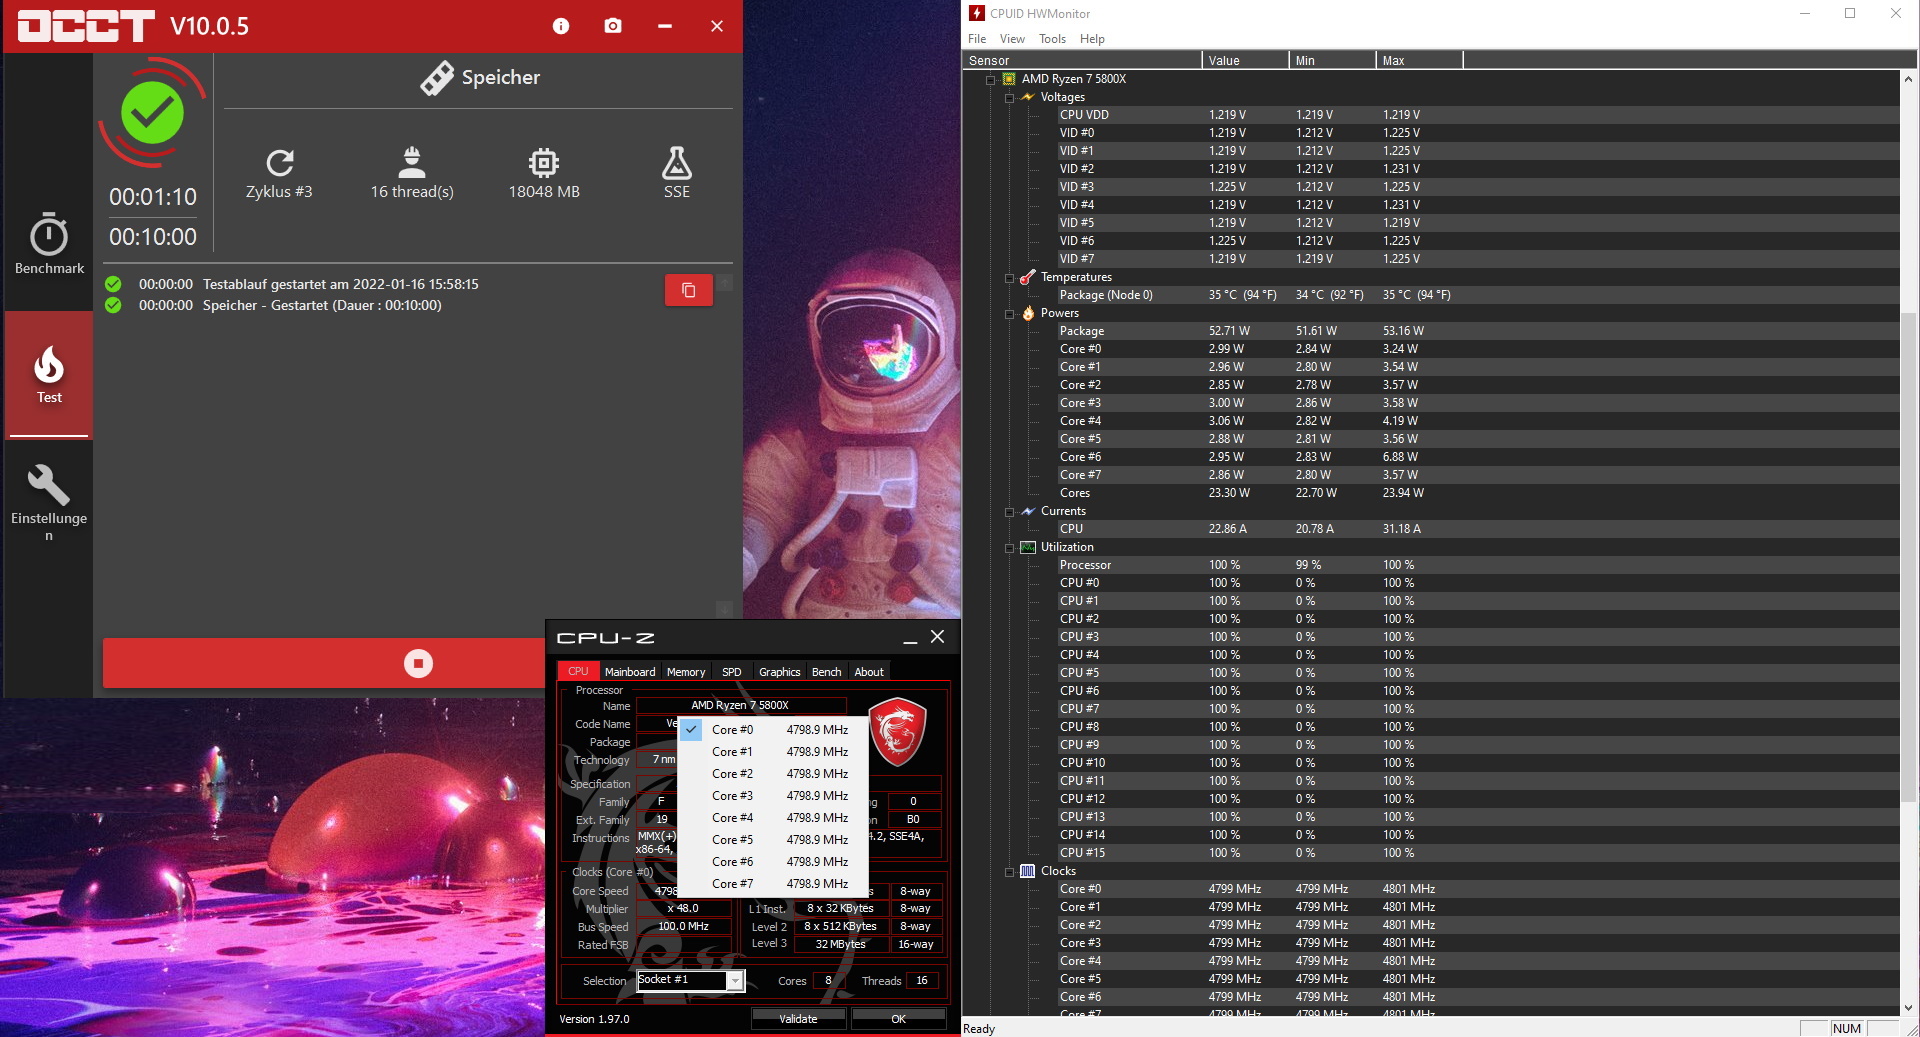1920x1037 pixels.
Task: Click the Voltages lightning icon in HWMonitor
Action: [1027, 97]
